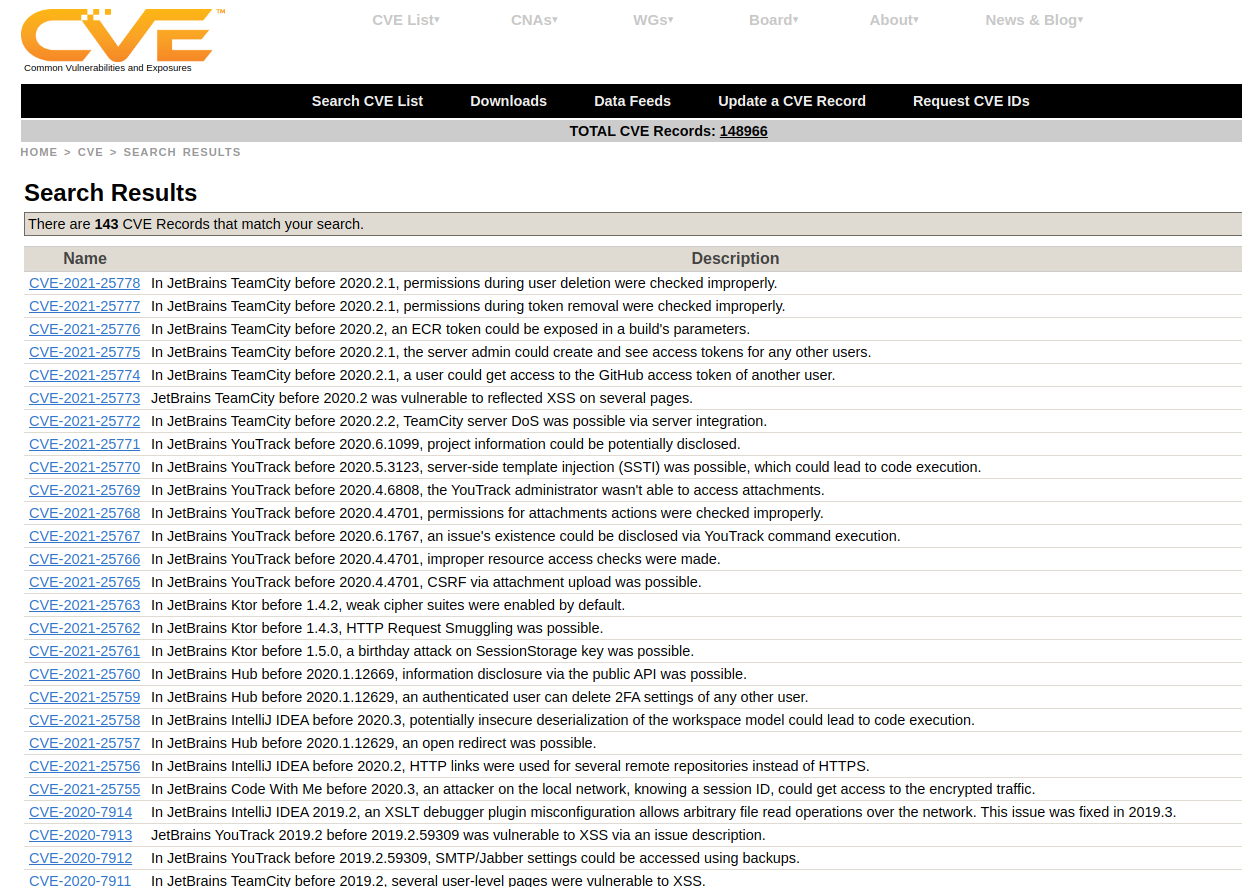Expand the Board dropdown menu
This screenshot has height=887, width=1242.
[774, 20]
